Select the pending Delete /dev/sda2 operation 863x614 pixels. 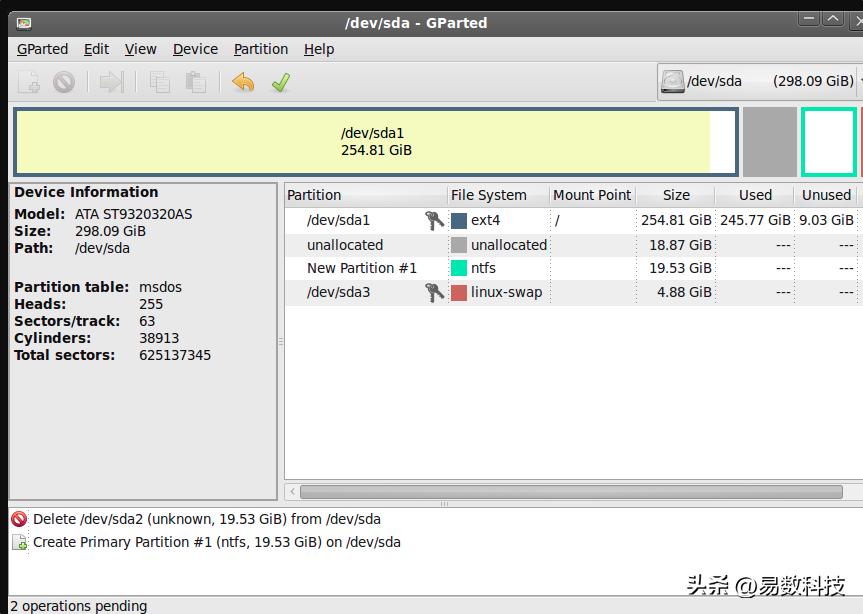206,519
